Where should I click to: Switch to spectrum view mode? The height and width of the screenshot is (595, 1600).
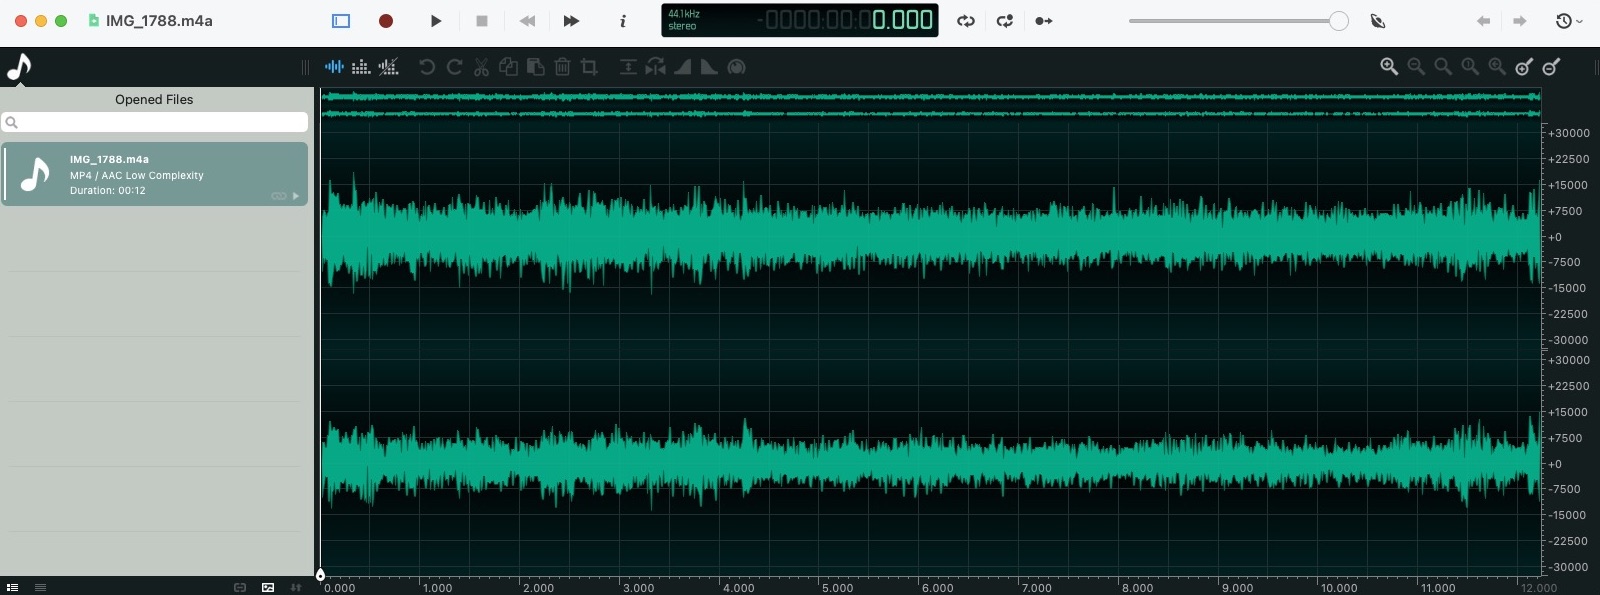(x=361, y=67)
